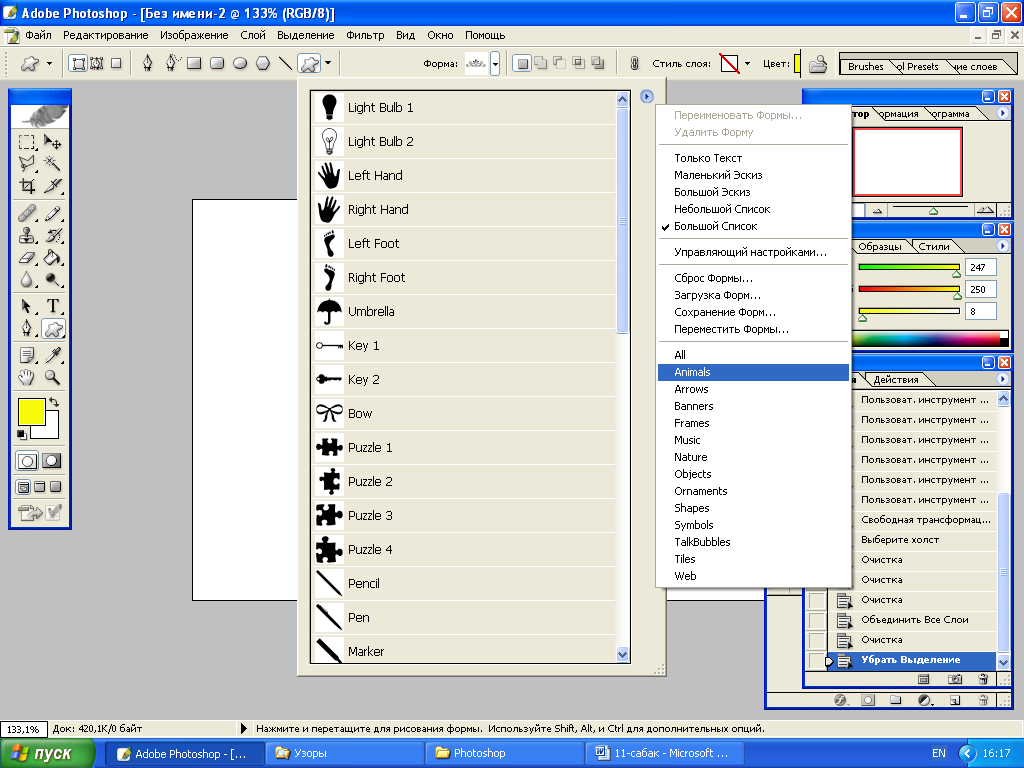Select Create new shape layer option

click(521, 63)
